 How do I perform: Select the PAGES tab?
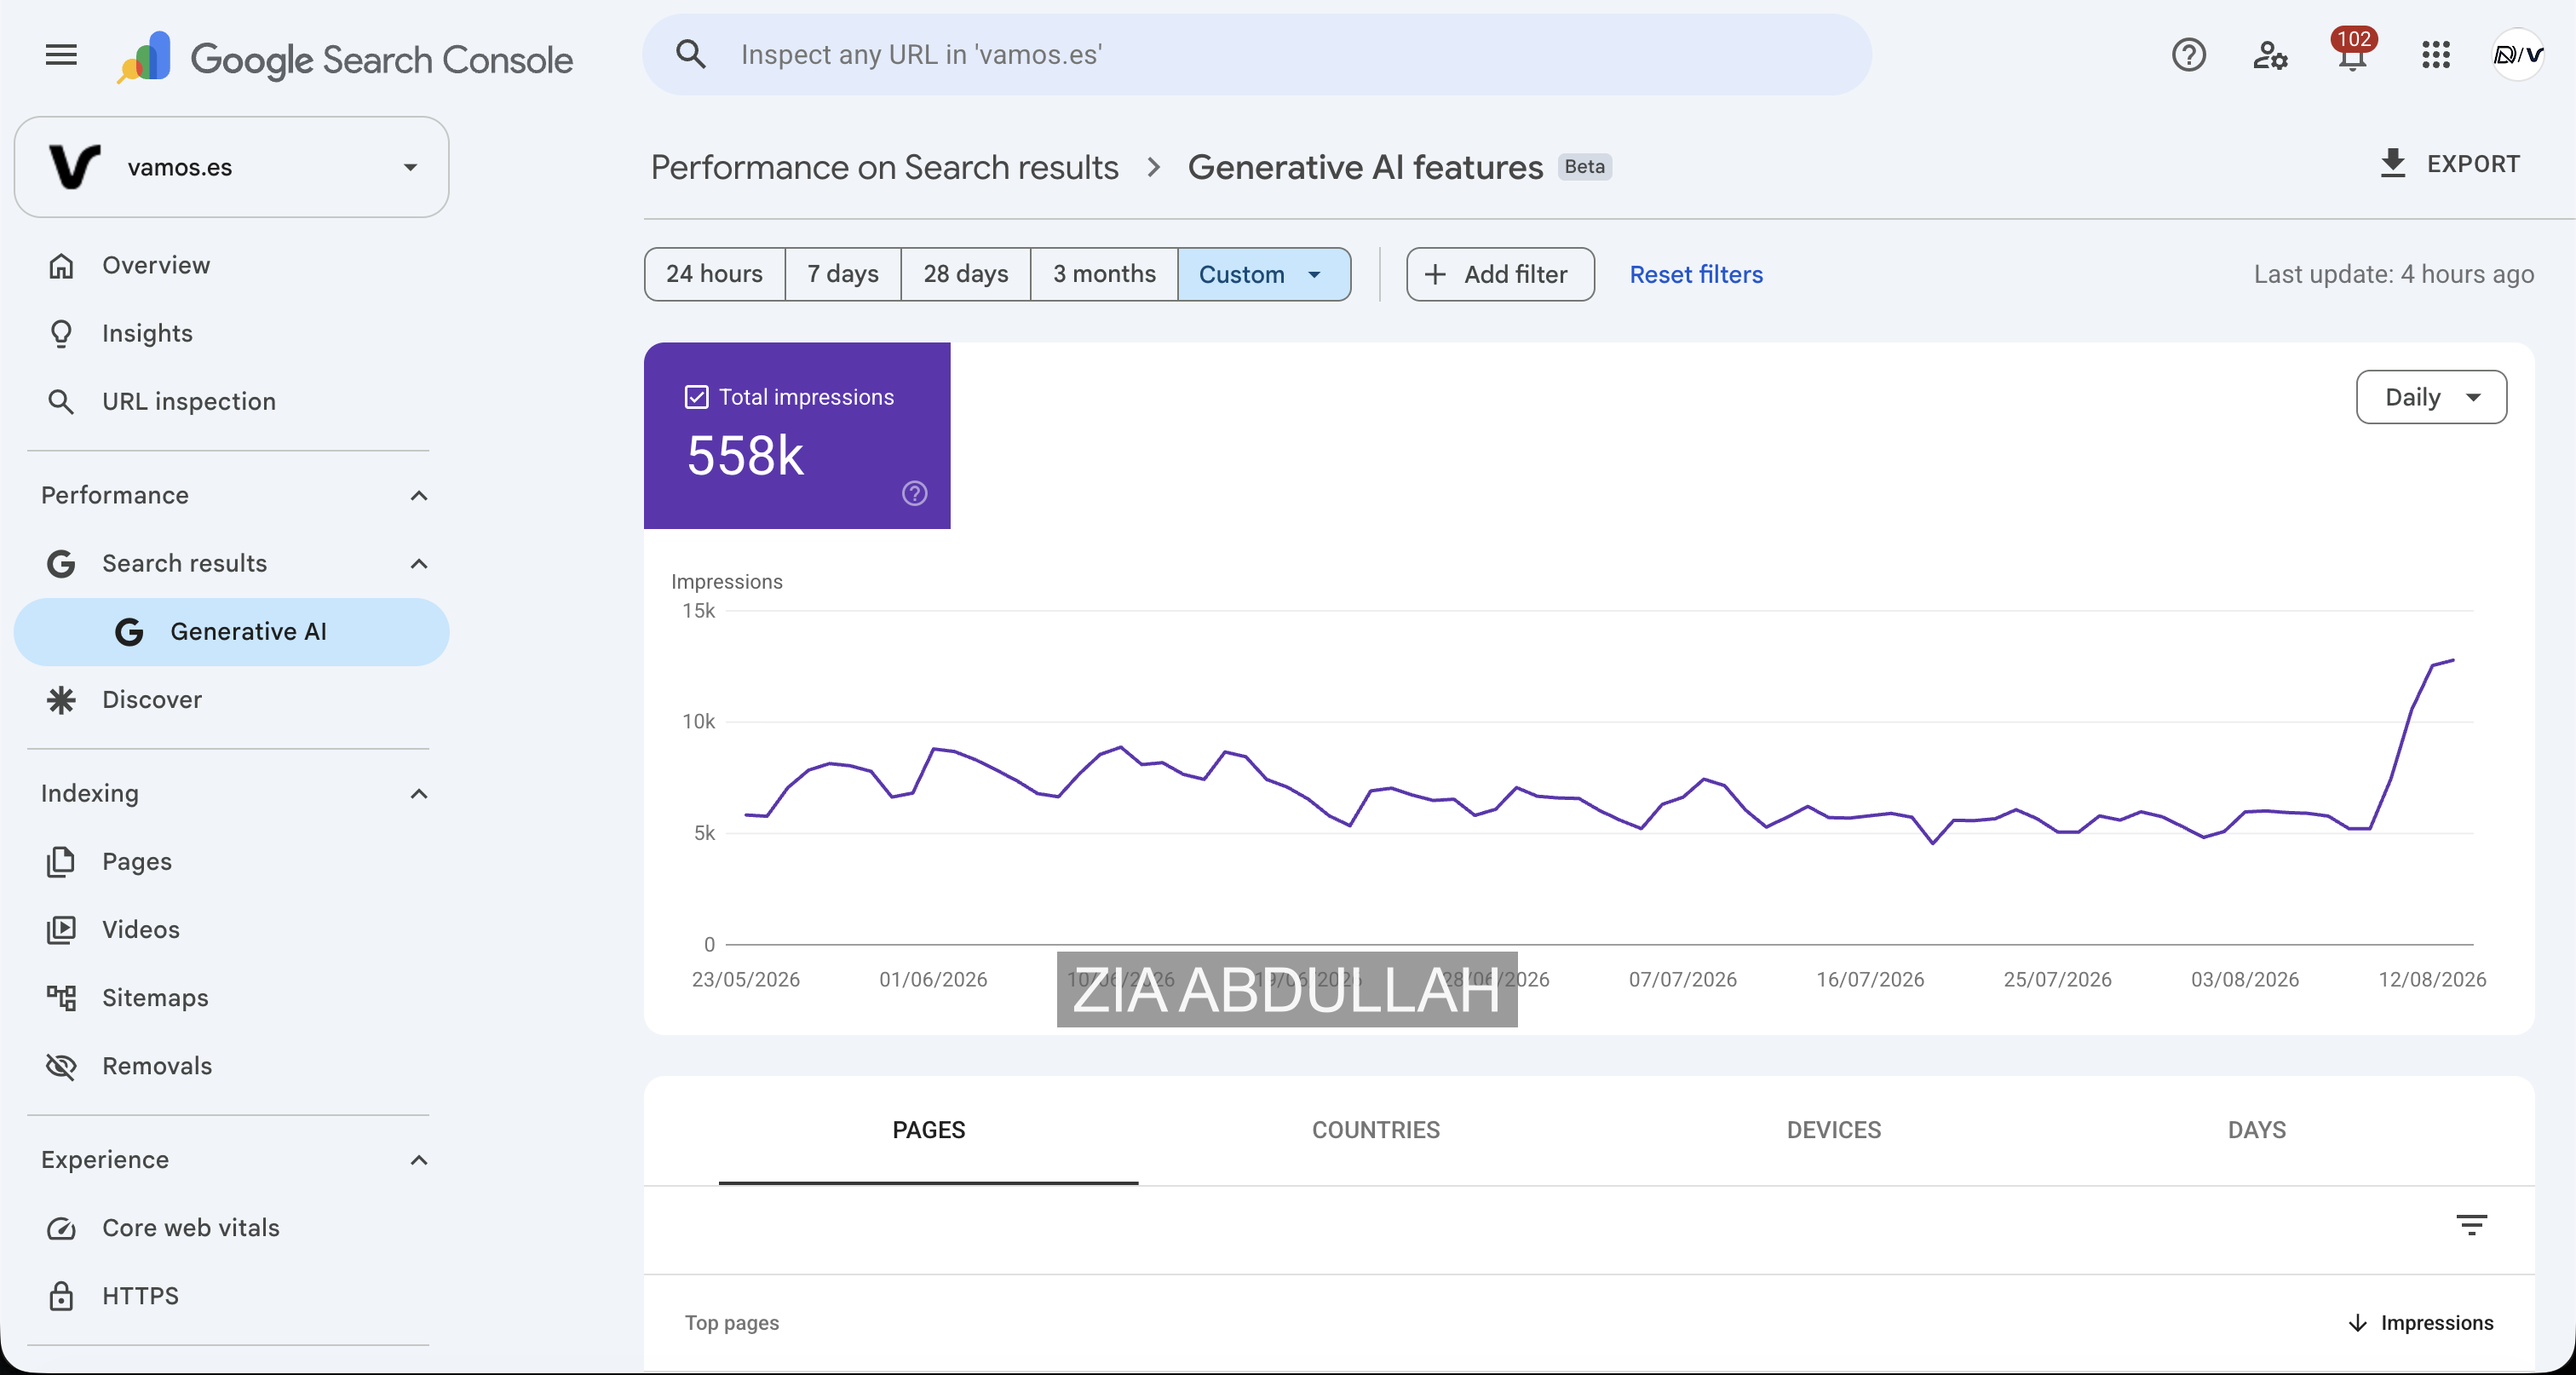tap(928, 1130)
